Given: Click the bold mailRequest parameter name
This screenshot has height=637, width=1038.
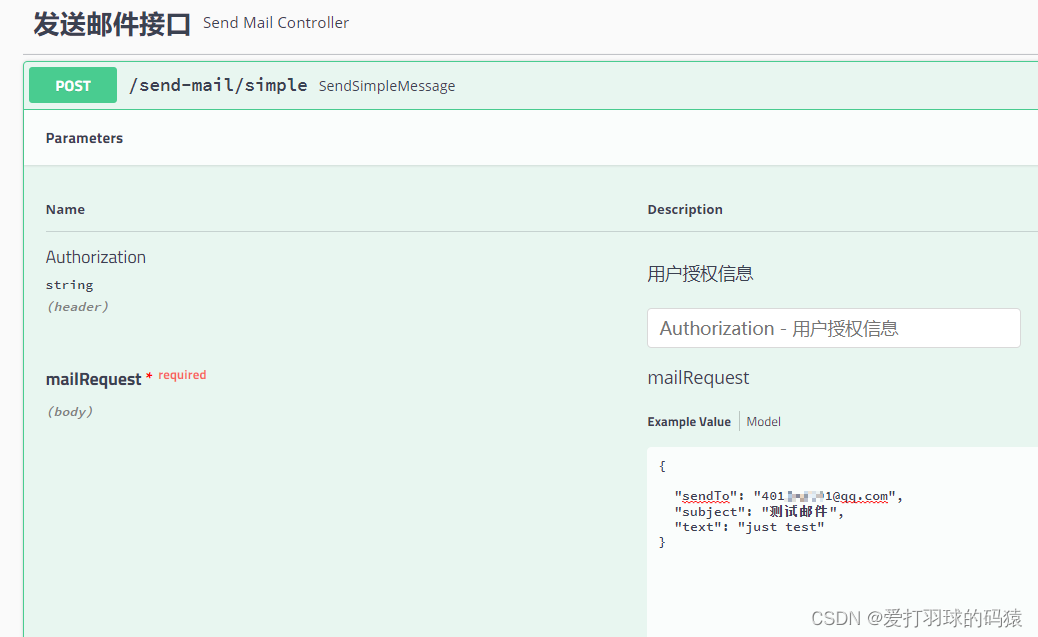Looking at the screenshot, I should pos(94,379).
